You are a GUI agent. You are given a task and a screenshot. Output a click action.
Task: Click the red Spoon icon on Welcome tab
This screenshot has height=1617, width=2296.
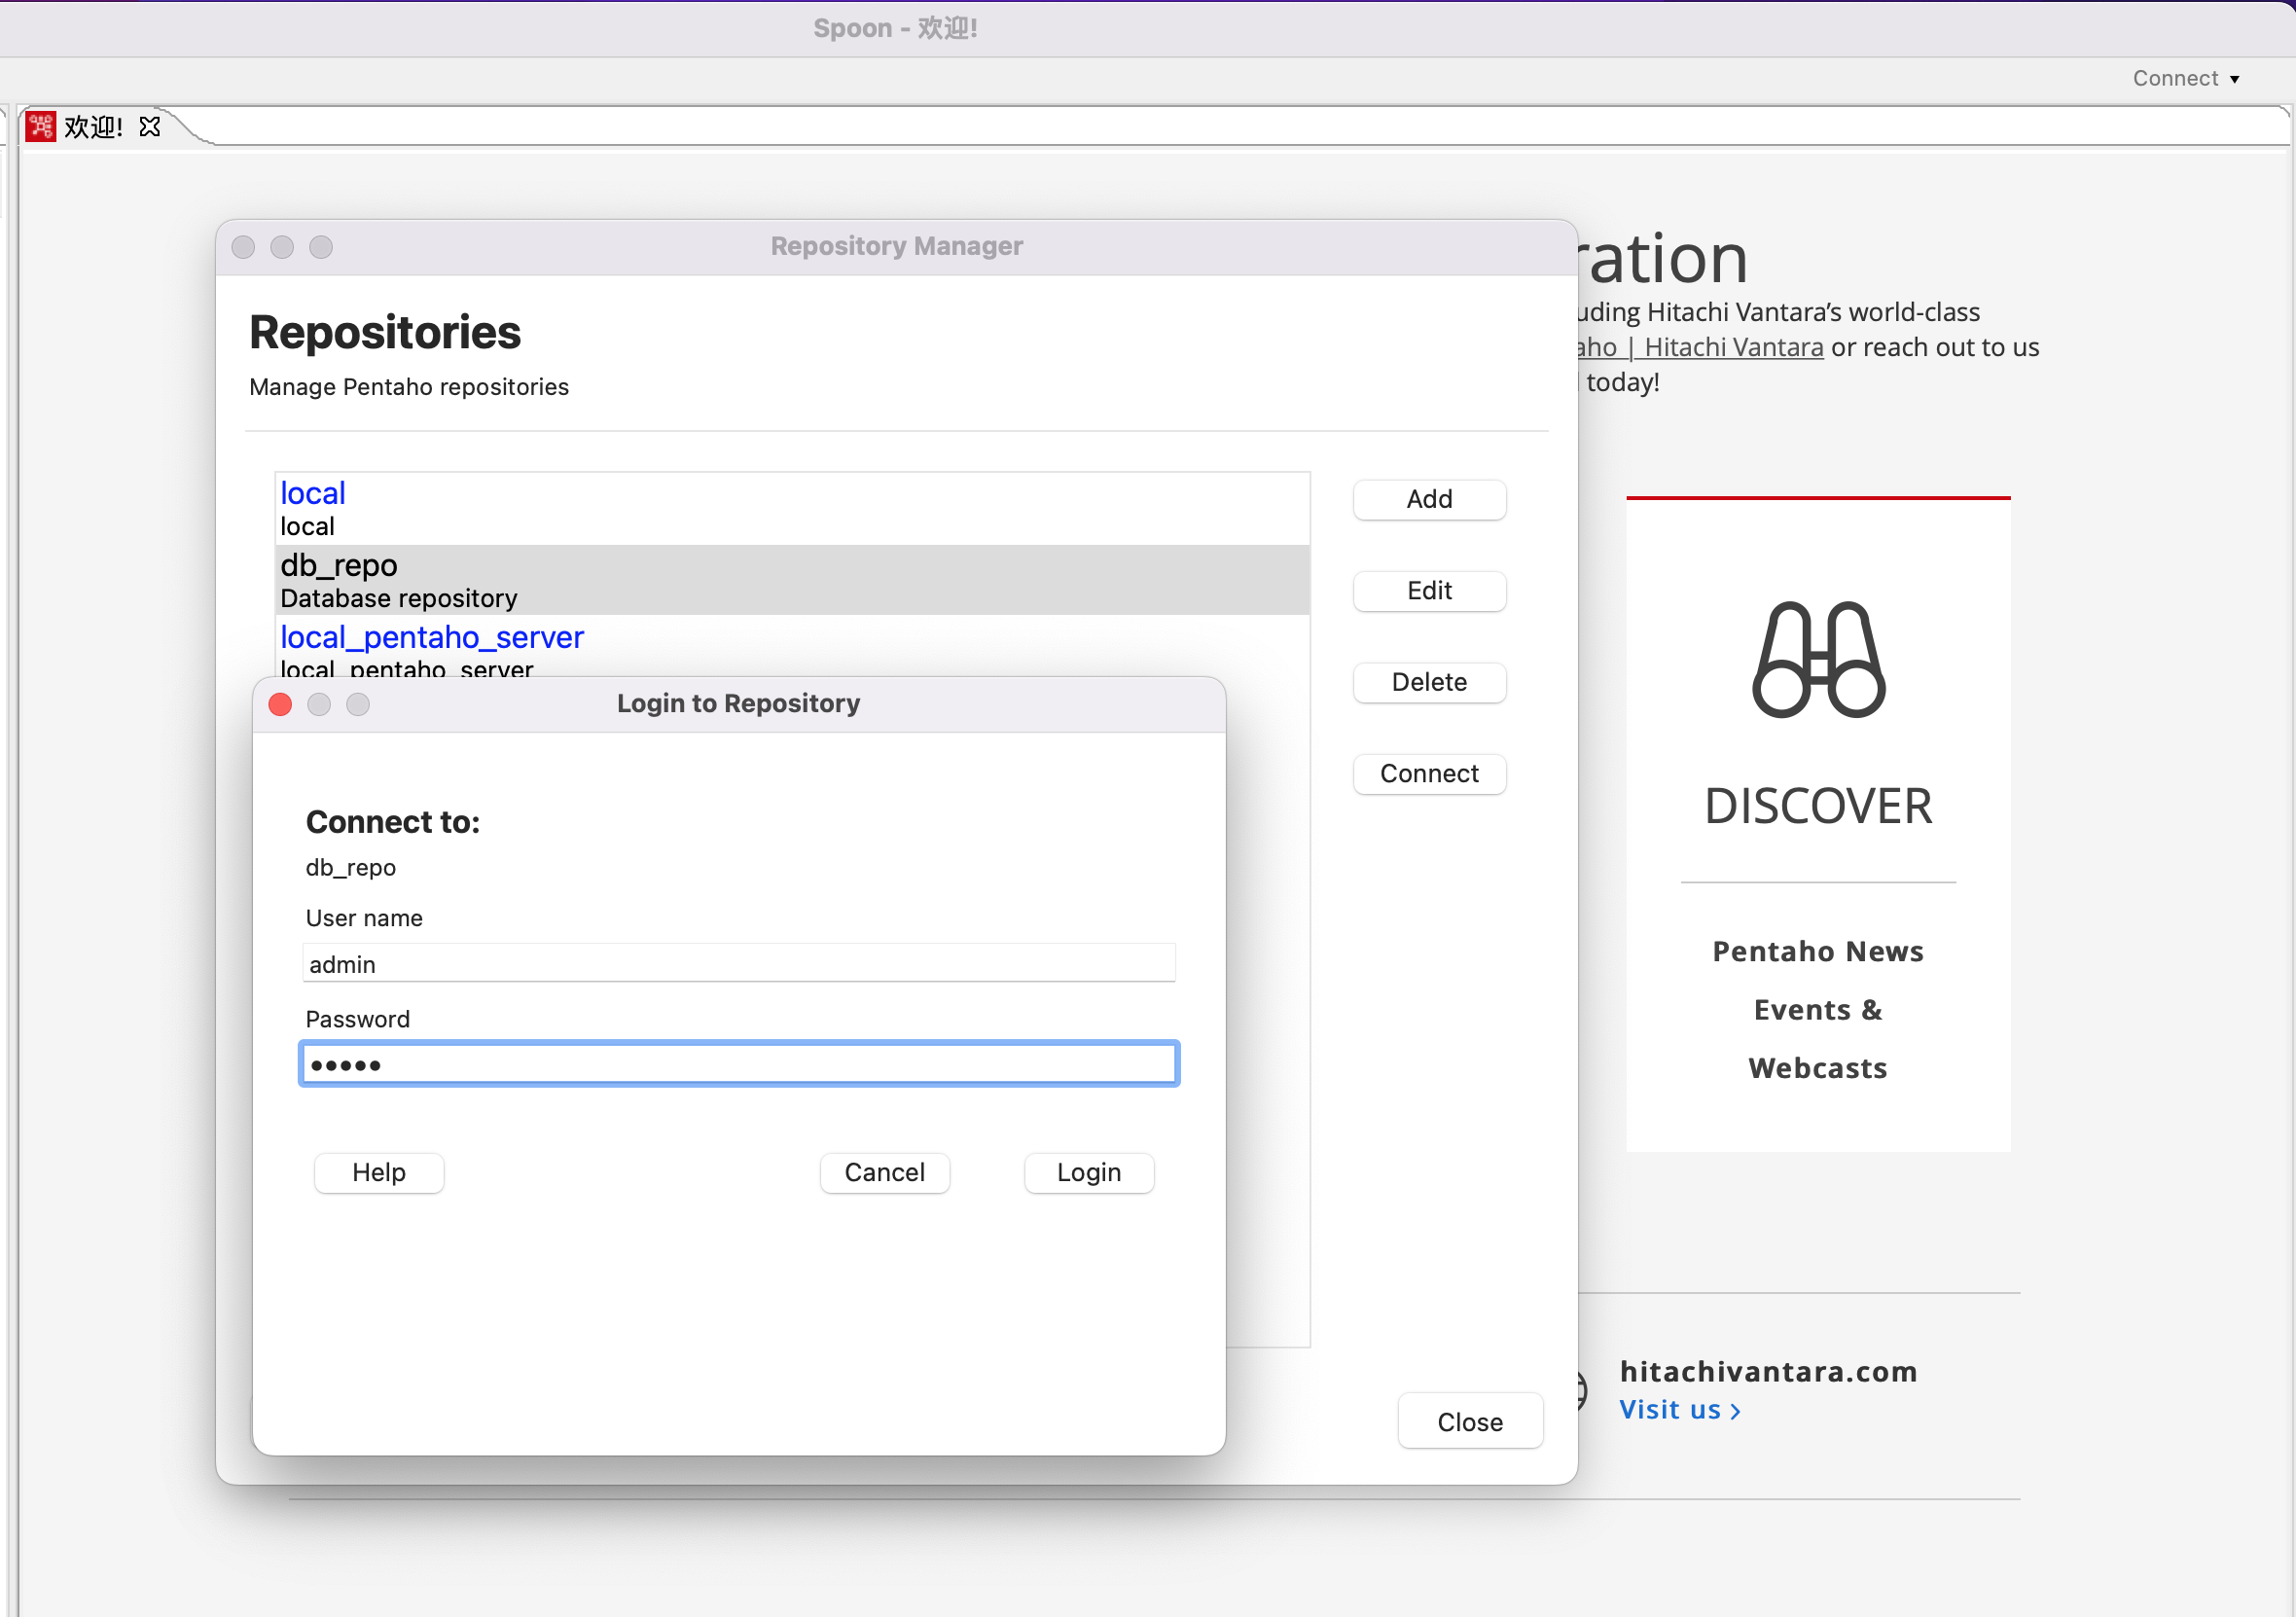[x=41, y=127]
